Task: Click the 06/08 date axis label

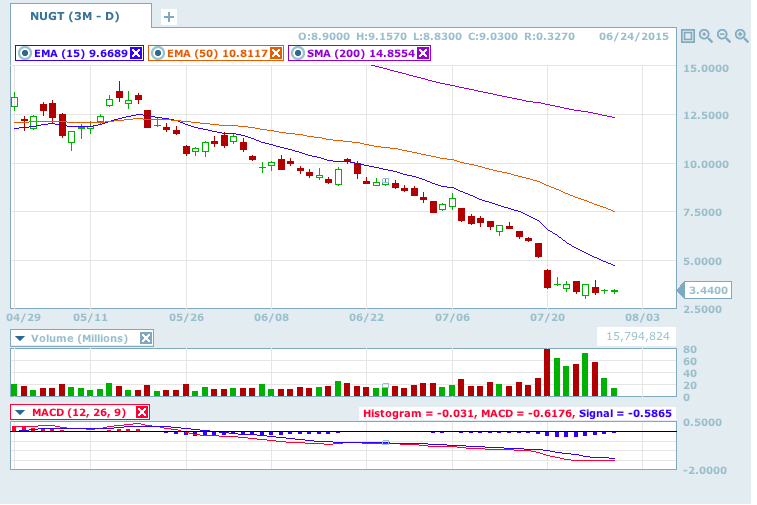Action: click(271, 317)
